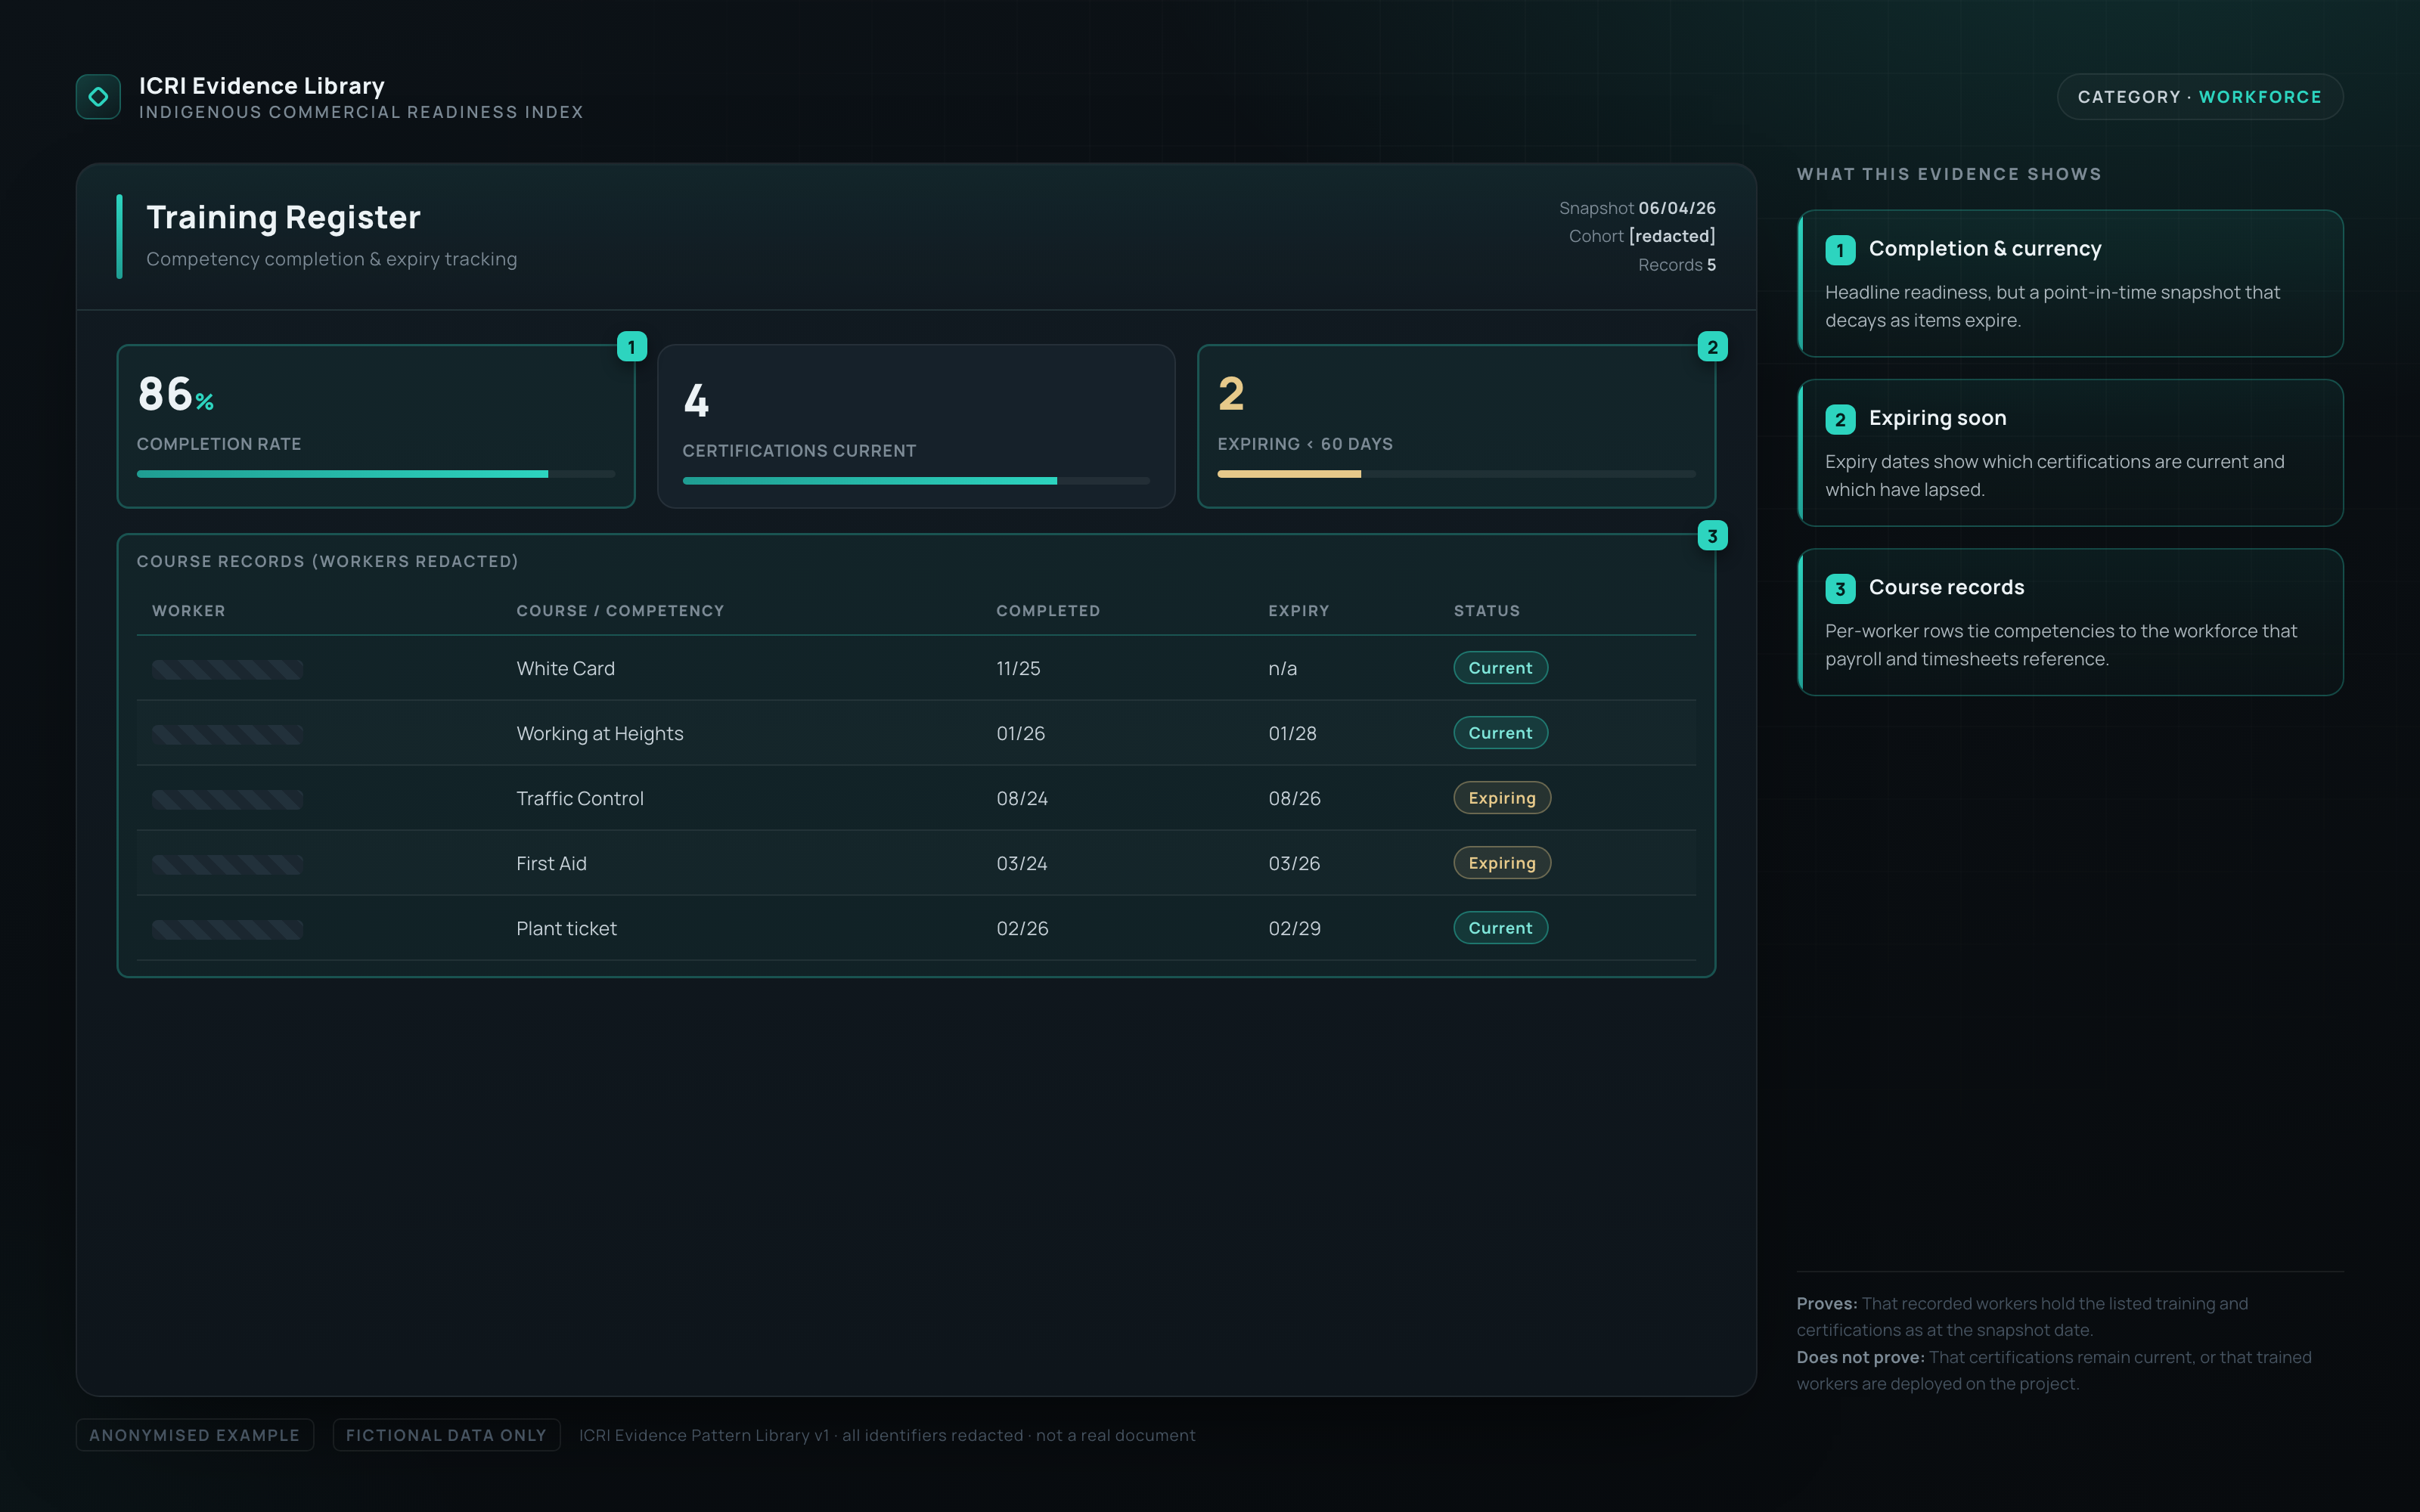
Task: Click the ICRI diamond logo icon
Action: point(98,97)
